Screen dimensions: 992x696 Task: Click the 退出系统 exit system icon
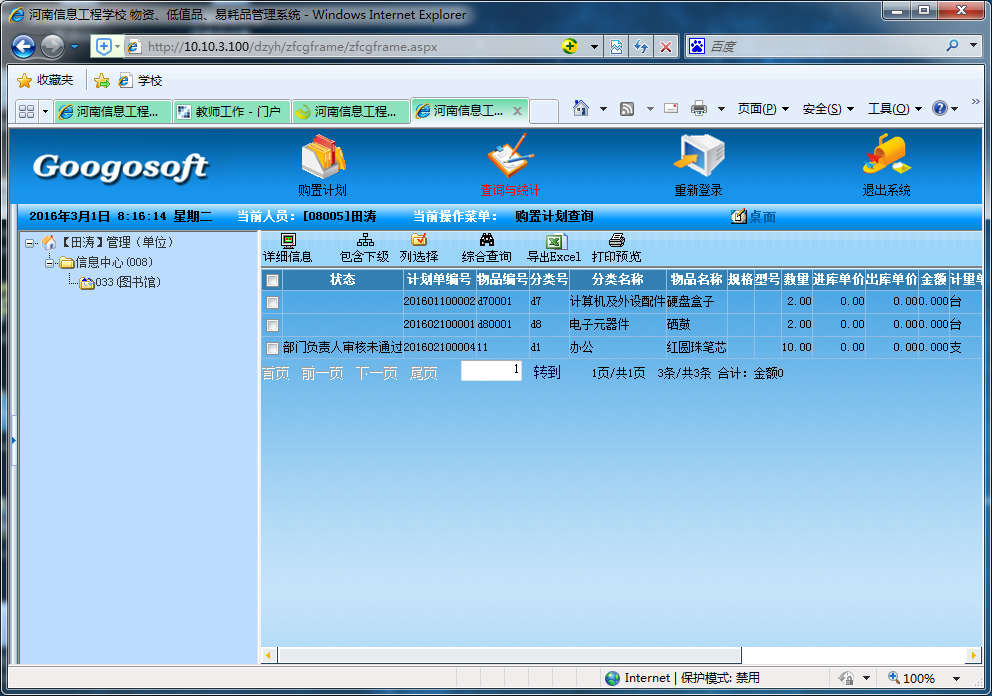[x=886, y=158]
